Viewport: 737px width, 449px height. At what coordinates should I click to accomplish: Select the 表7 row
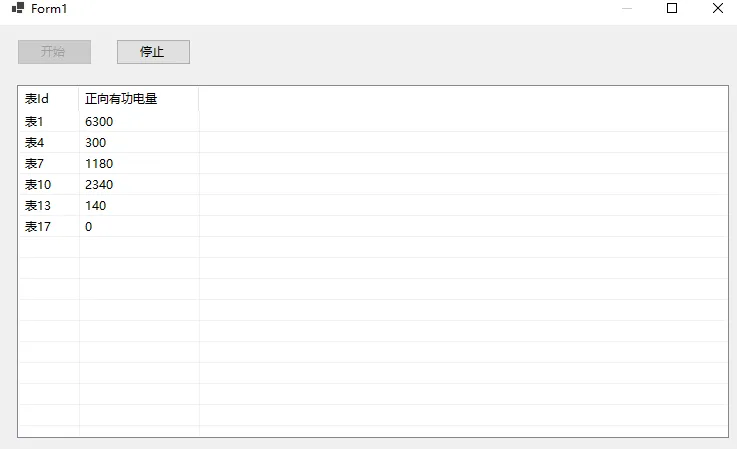point(34,163)
